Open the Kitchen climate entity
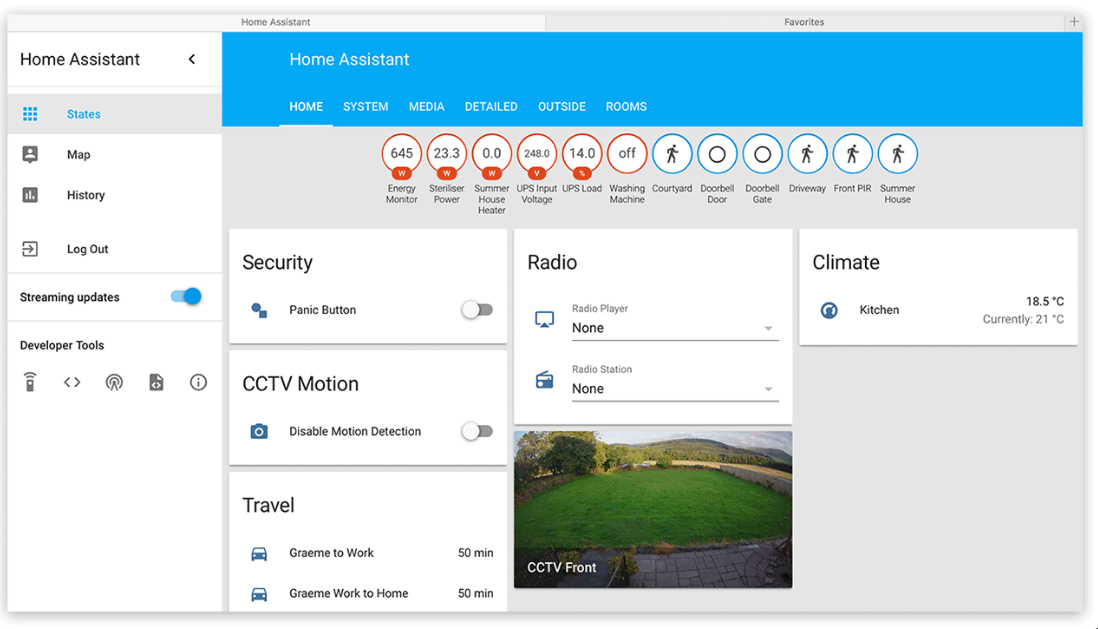Screen dimensions: 1098x629 938,310
